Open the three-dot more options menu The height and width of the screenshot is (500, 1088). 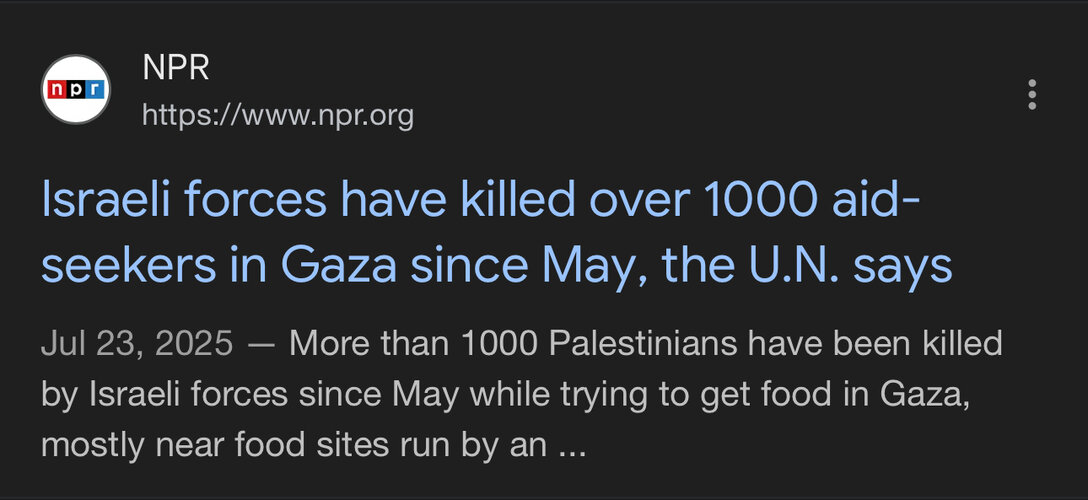1032,94
